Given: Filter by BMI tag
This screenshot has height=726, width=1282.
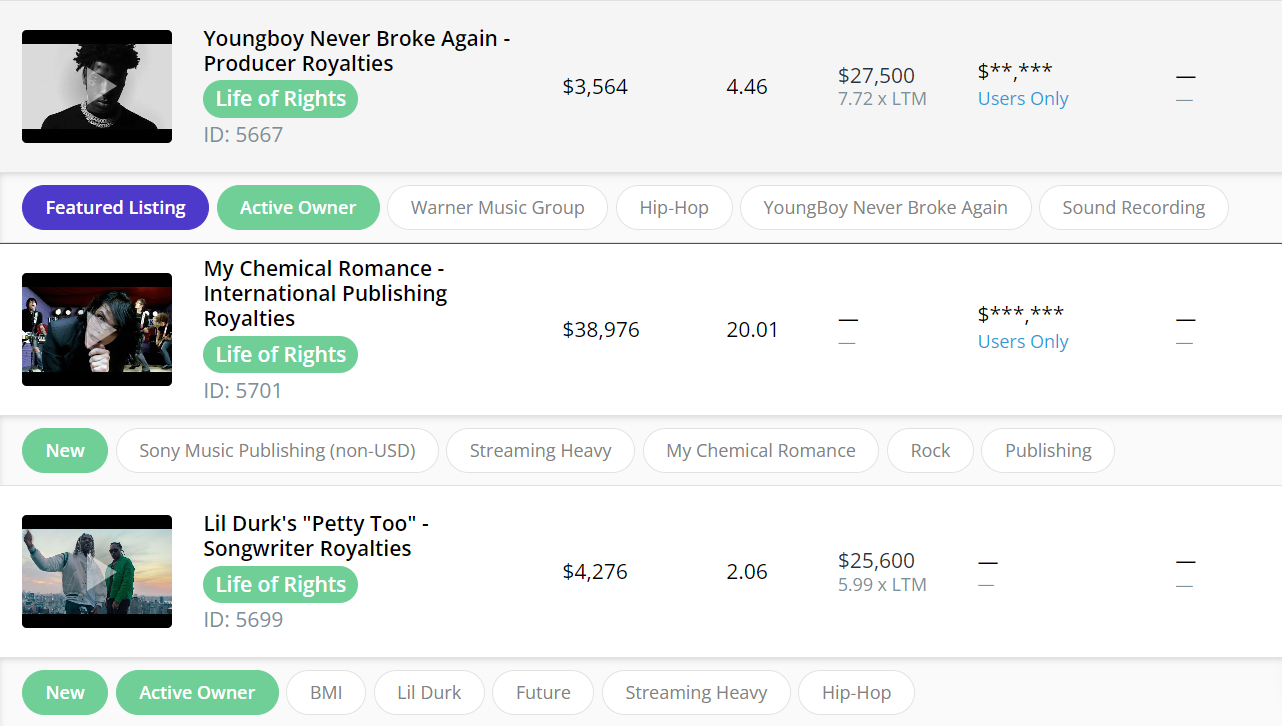Looking at the screenshot, I should [326, 693].
